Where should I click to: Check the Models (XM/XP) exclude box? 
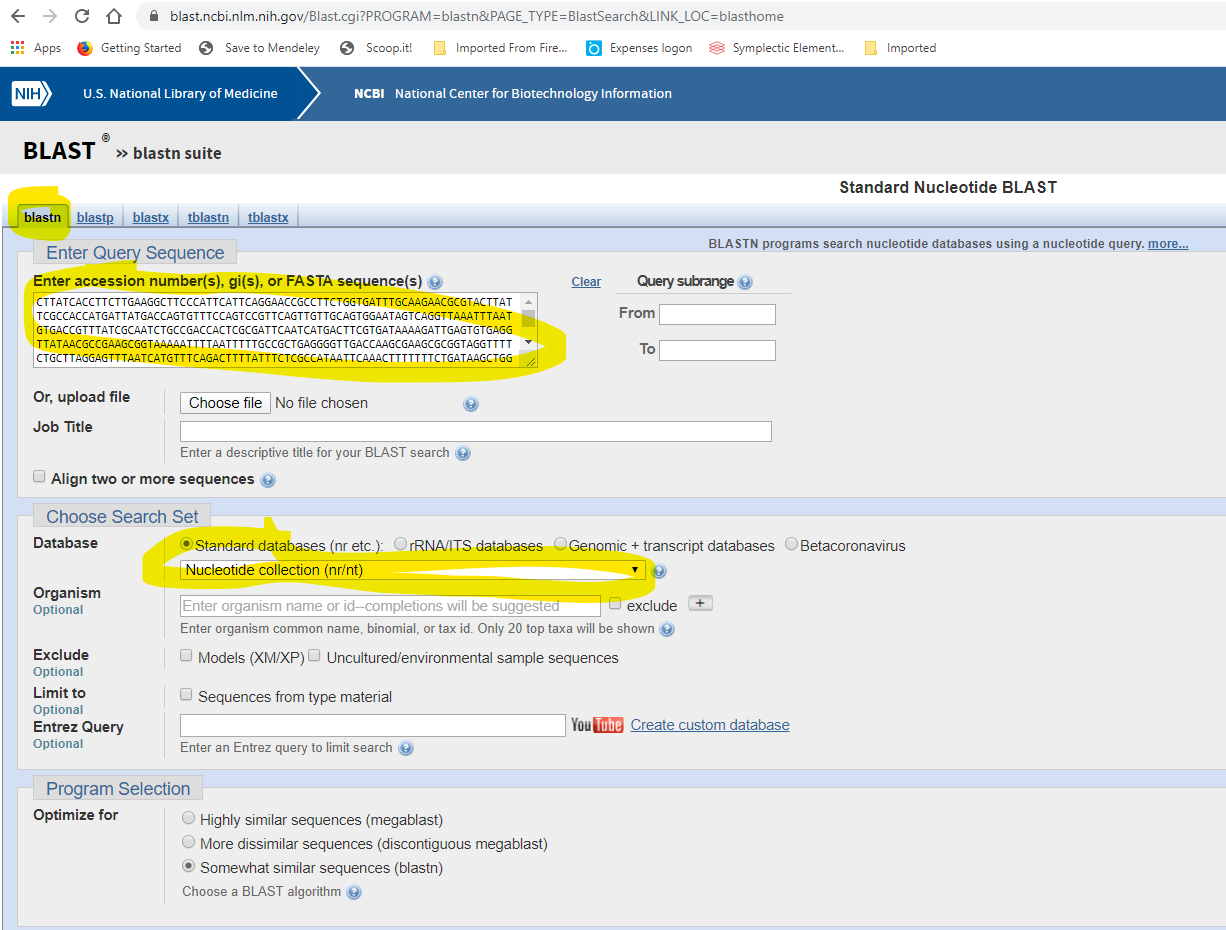[186, 656]
